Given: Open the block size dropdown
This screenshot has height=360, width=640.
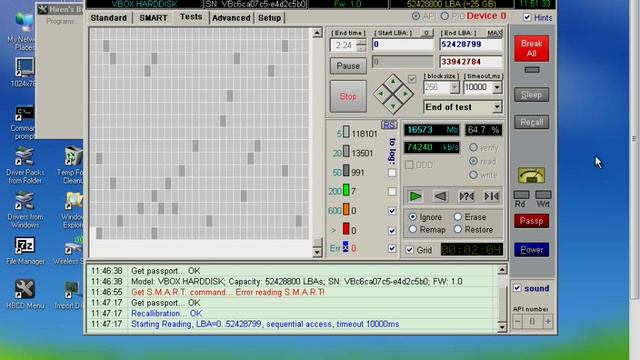Looking at the screenshot, I should pos(454,87).
